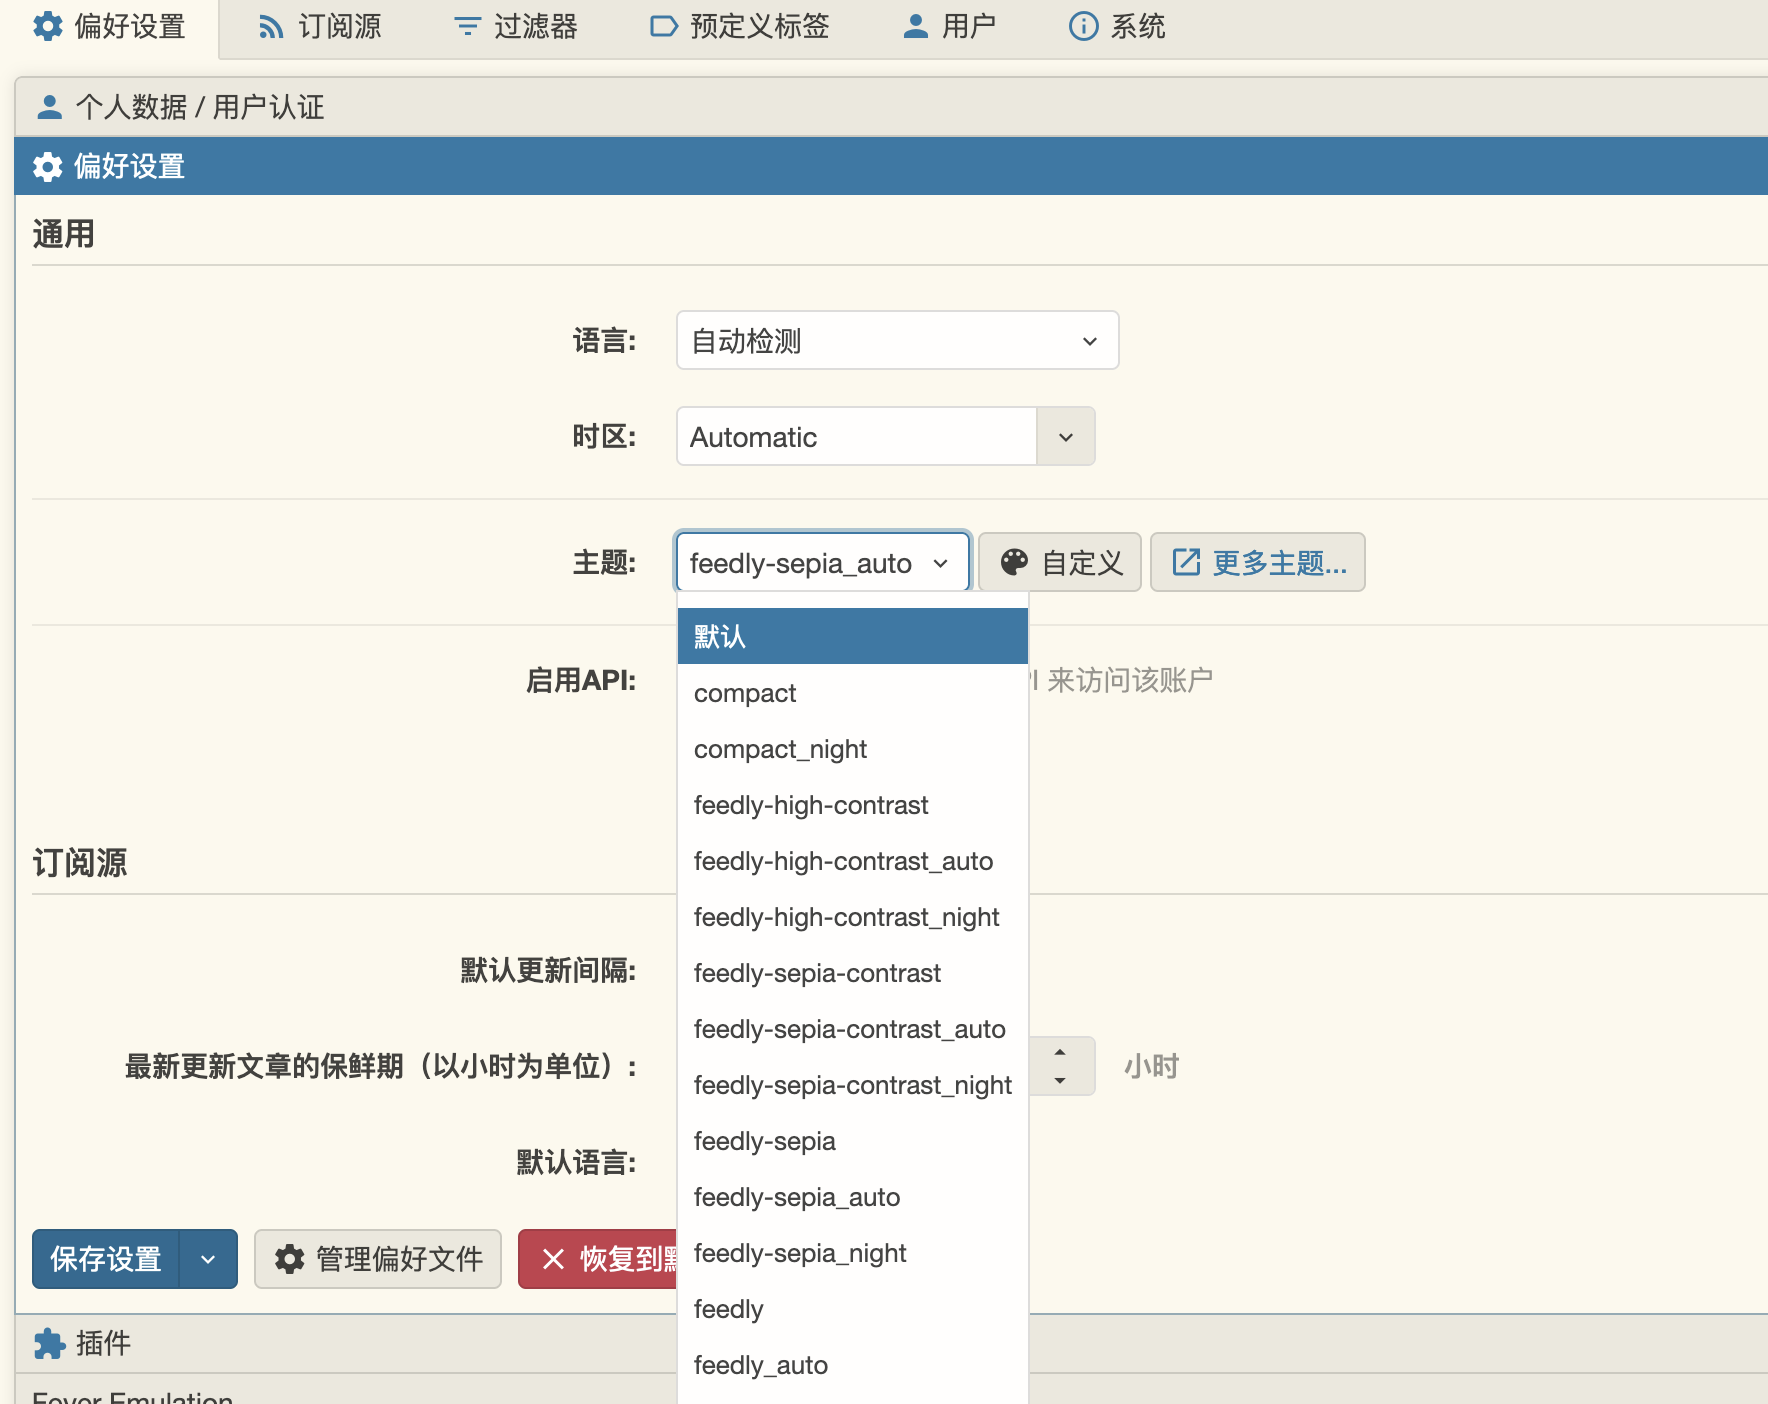This screenshot has width=1768, height=1404.
Task: Choose feedly-sepia-contrast theme option
Action: (x=853, y=973)
